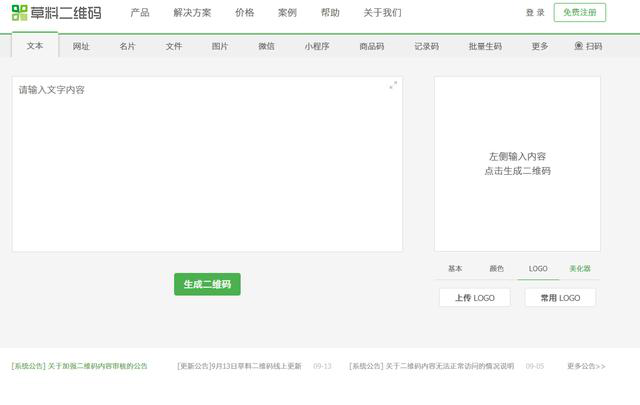640x405 pixels.
Task: Open the 更多公告>> link
Action: [586, 366]
